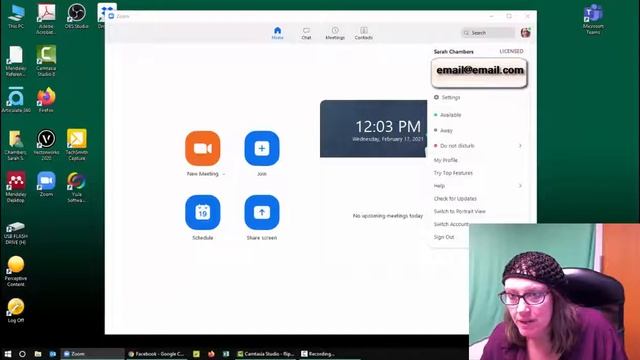Open File Explorer from the taskbar
This screenshot has width=640, height=360.
point(38,354)
